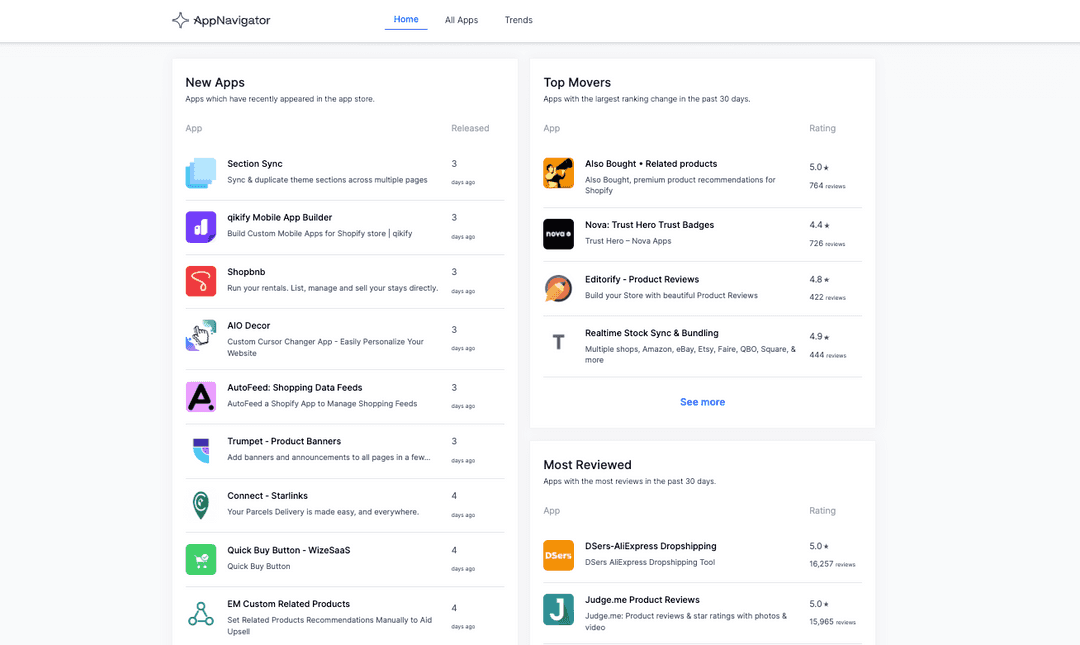Click the AppNavigator logo
1080x645 pixels.
pos(220,19)
